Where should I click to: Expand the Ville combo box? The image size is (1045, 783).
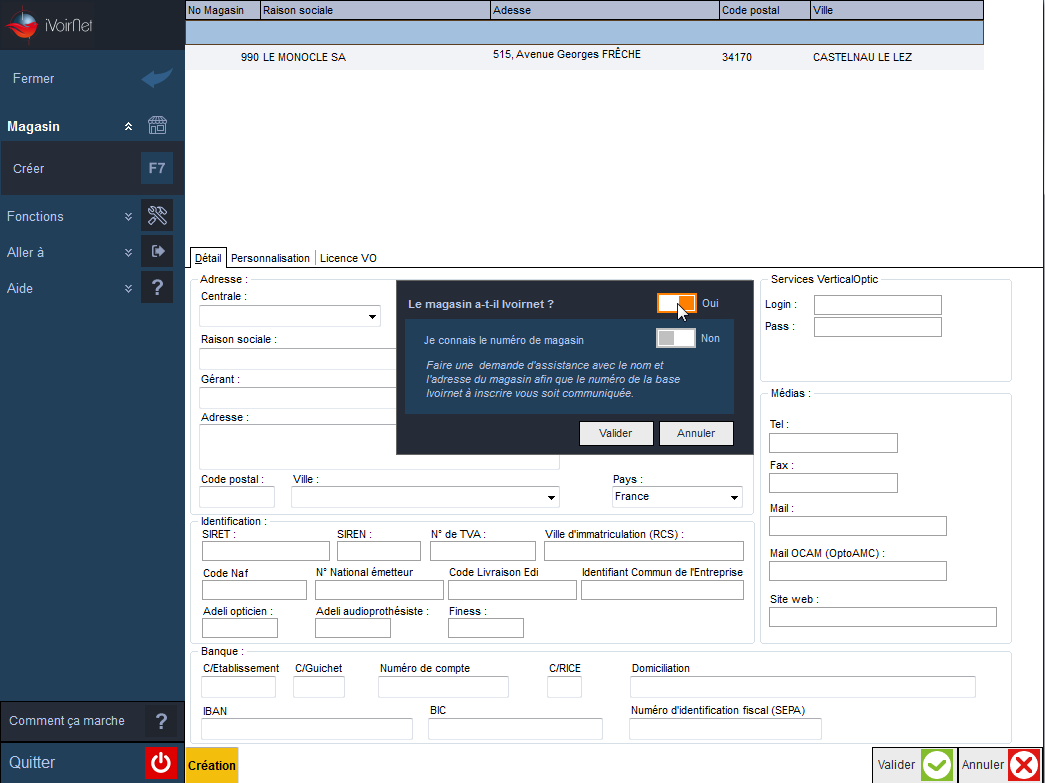pos(425,497)
